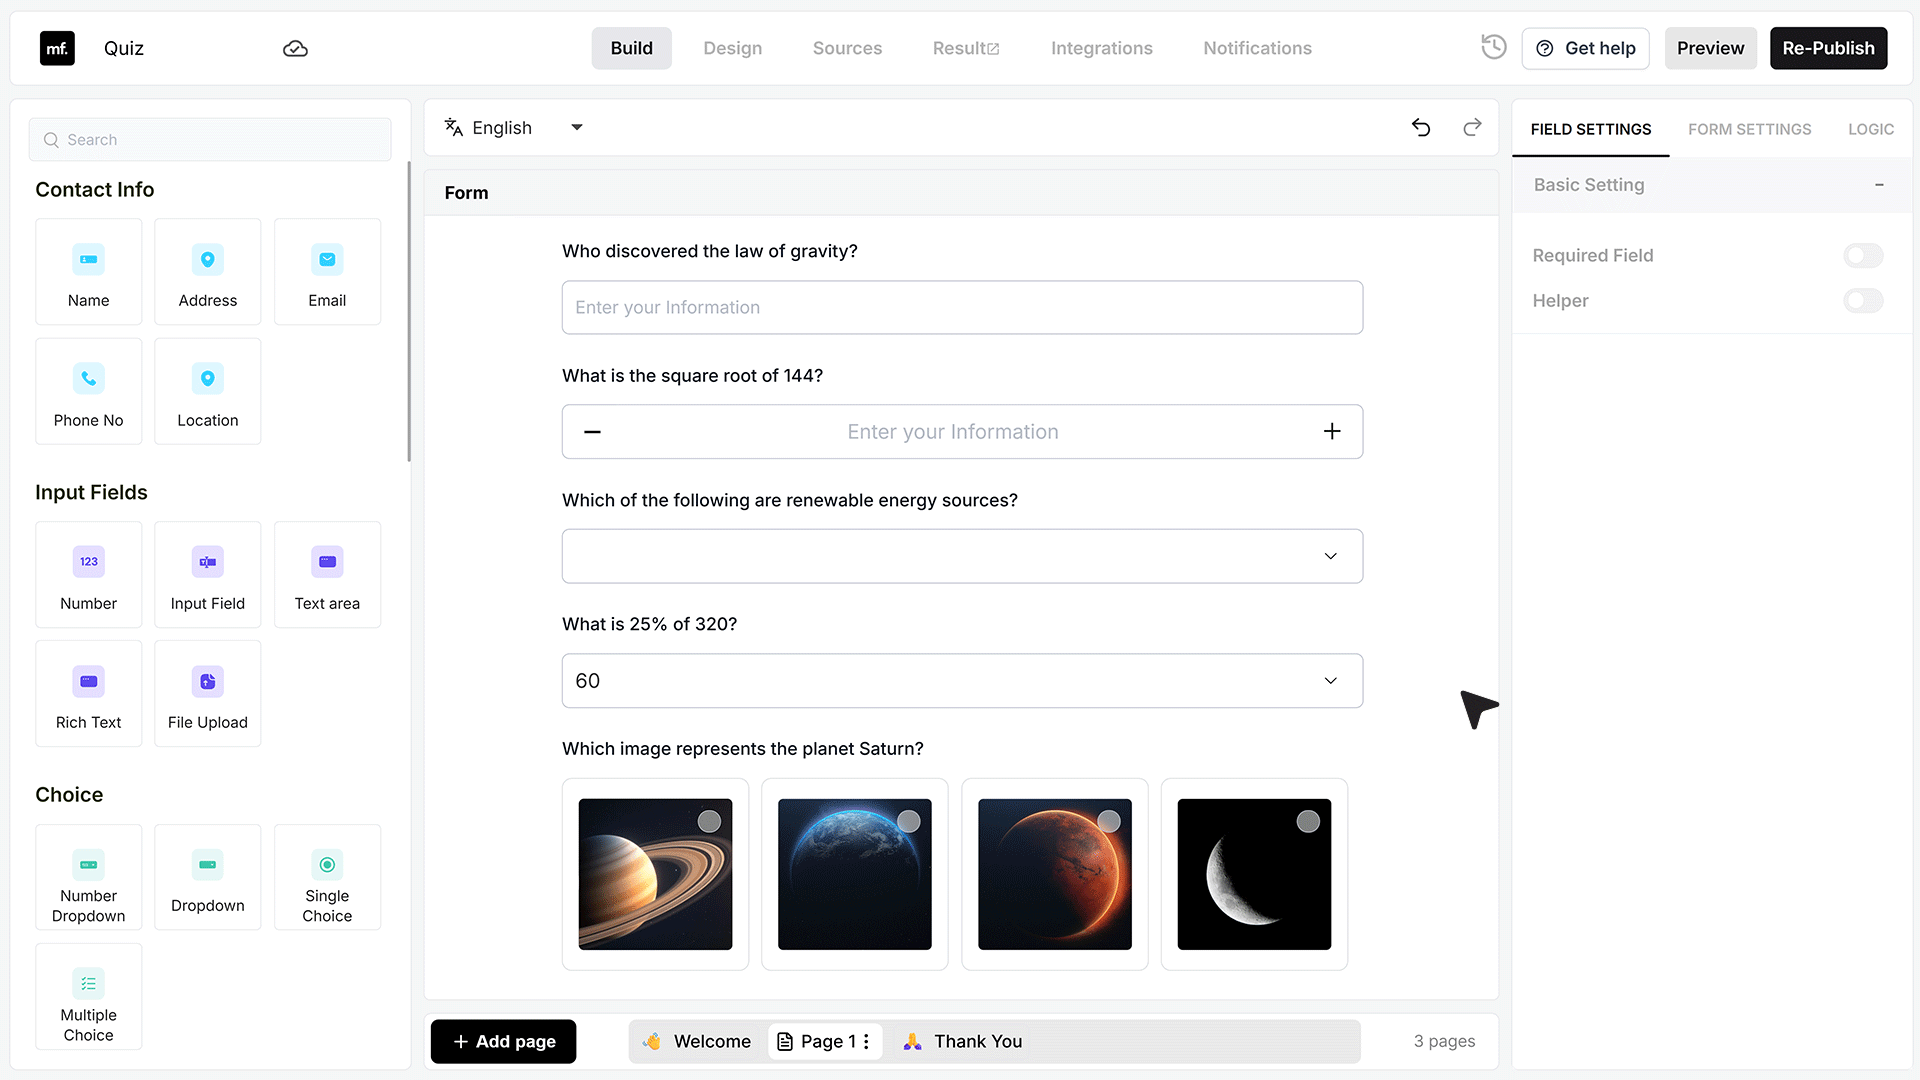The image size is (1920, 1080).
Task: Click the Mars planet thumbnail
Action: 1055,874
